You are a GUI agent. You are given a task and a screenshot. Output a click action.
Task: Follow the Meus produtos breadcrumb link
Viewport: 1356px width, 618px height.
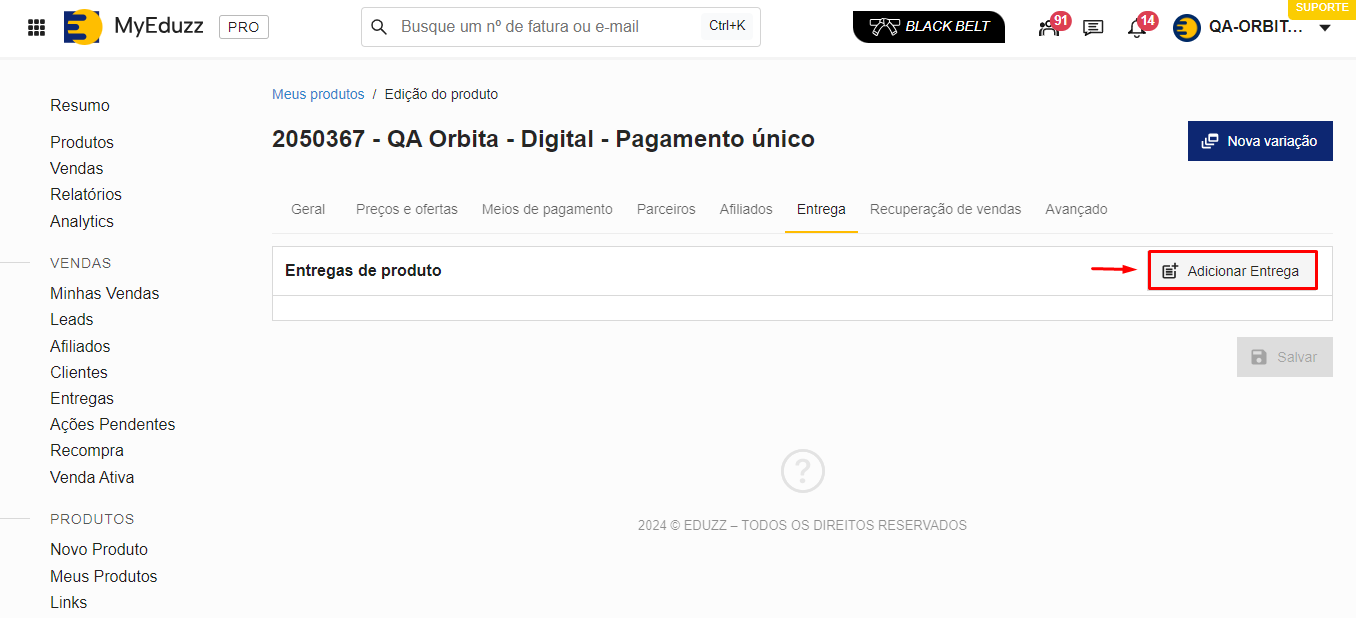318,94
